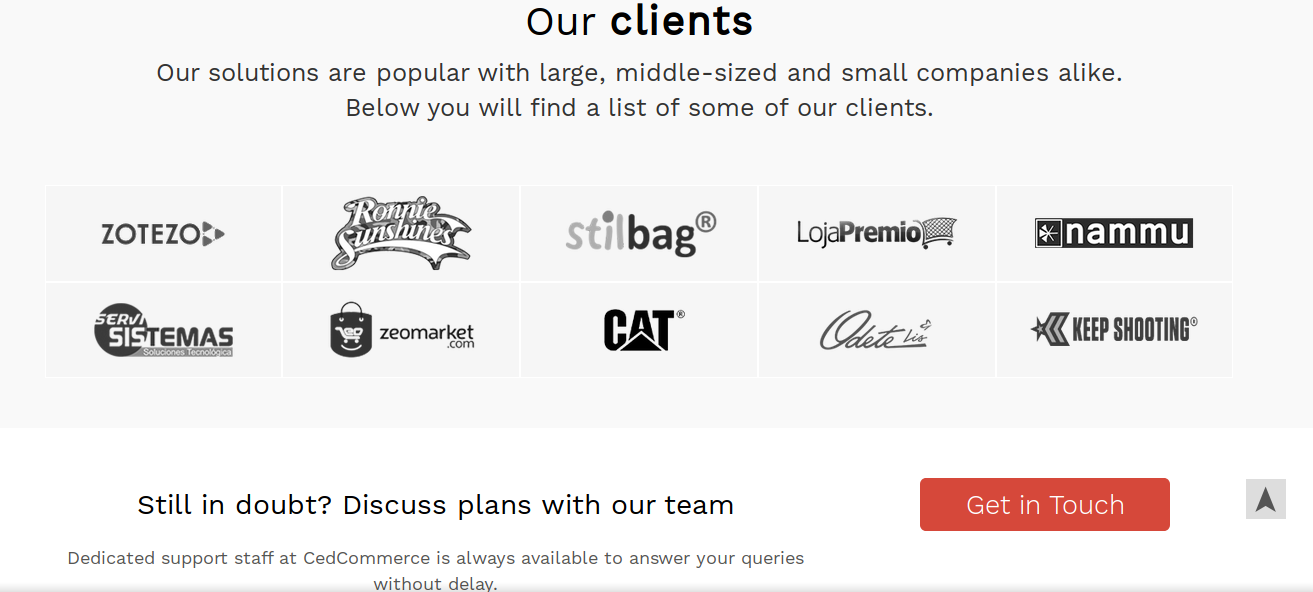This screenshot has height=592, width=1313.
Task: Click the LojaPremio wordmark text
Action: pos(859,233)
